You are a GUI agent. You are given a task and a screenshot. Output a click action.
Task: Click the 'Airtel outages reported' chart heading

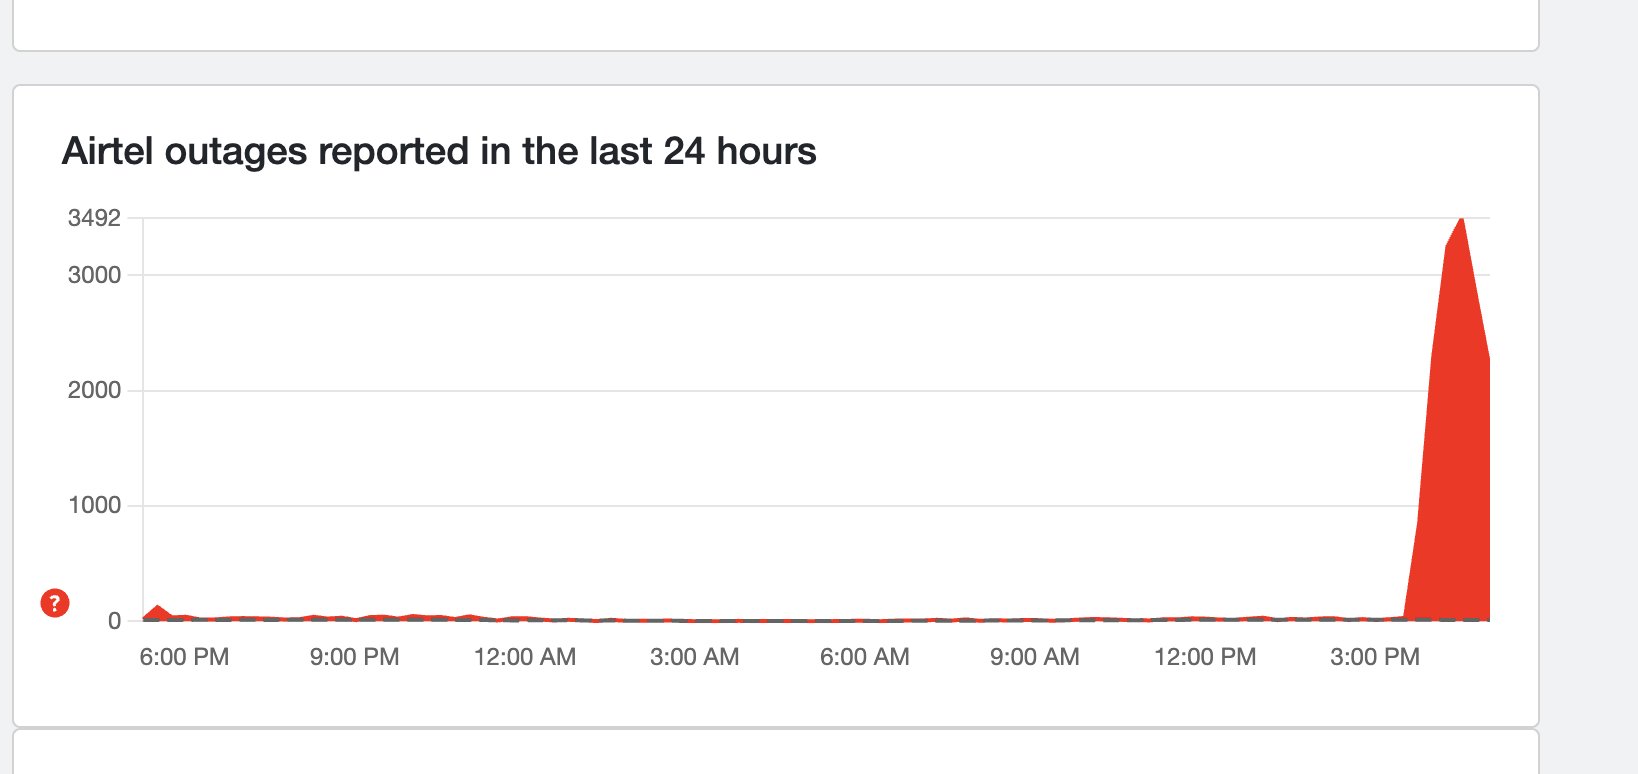tap(439, 152)
